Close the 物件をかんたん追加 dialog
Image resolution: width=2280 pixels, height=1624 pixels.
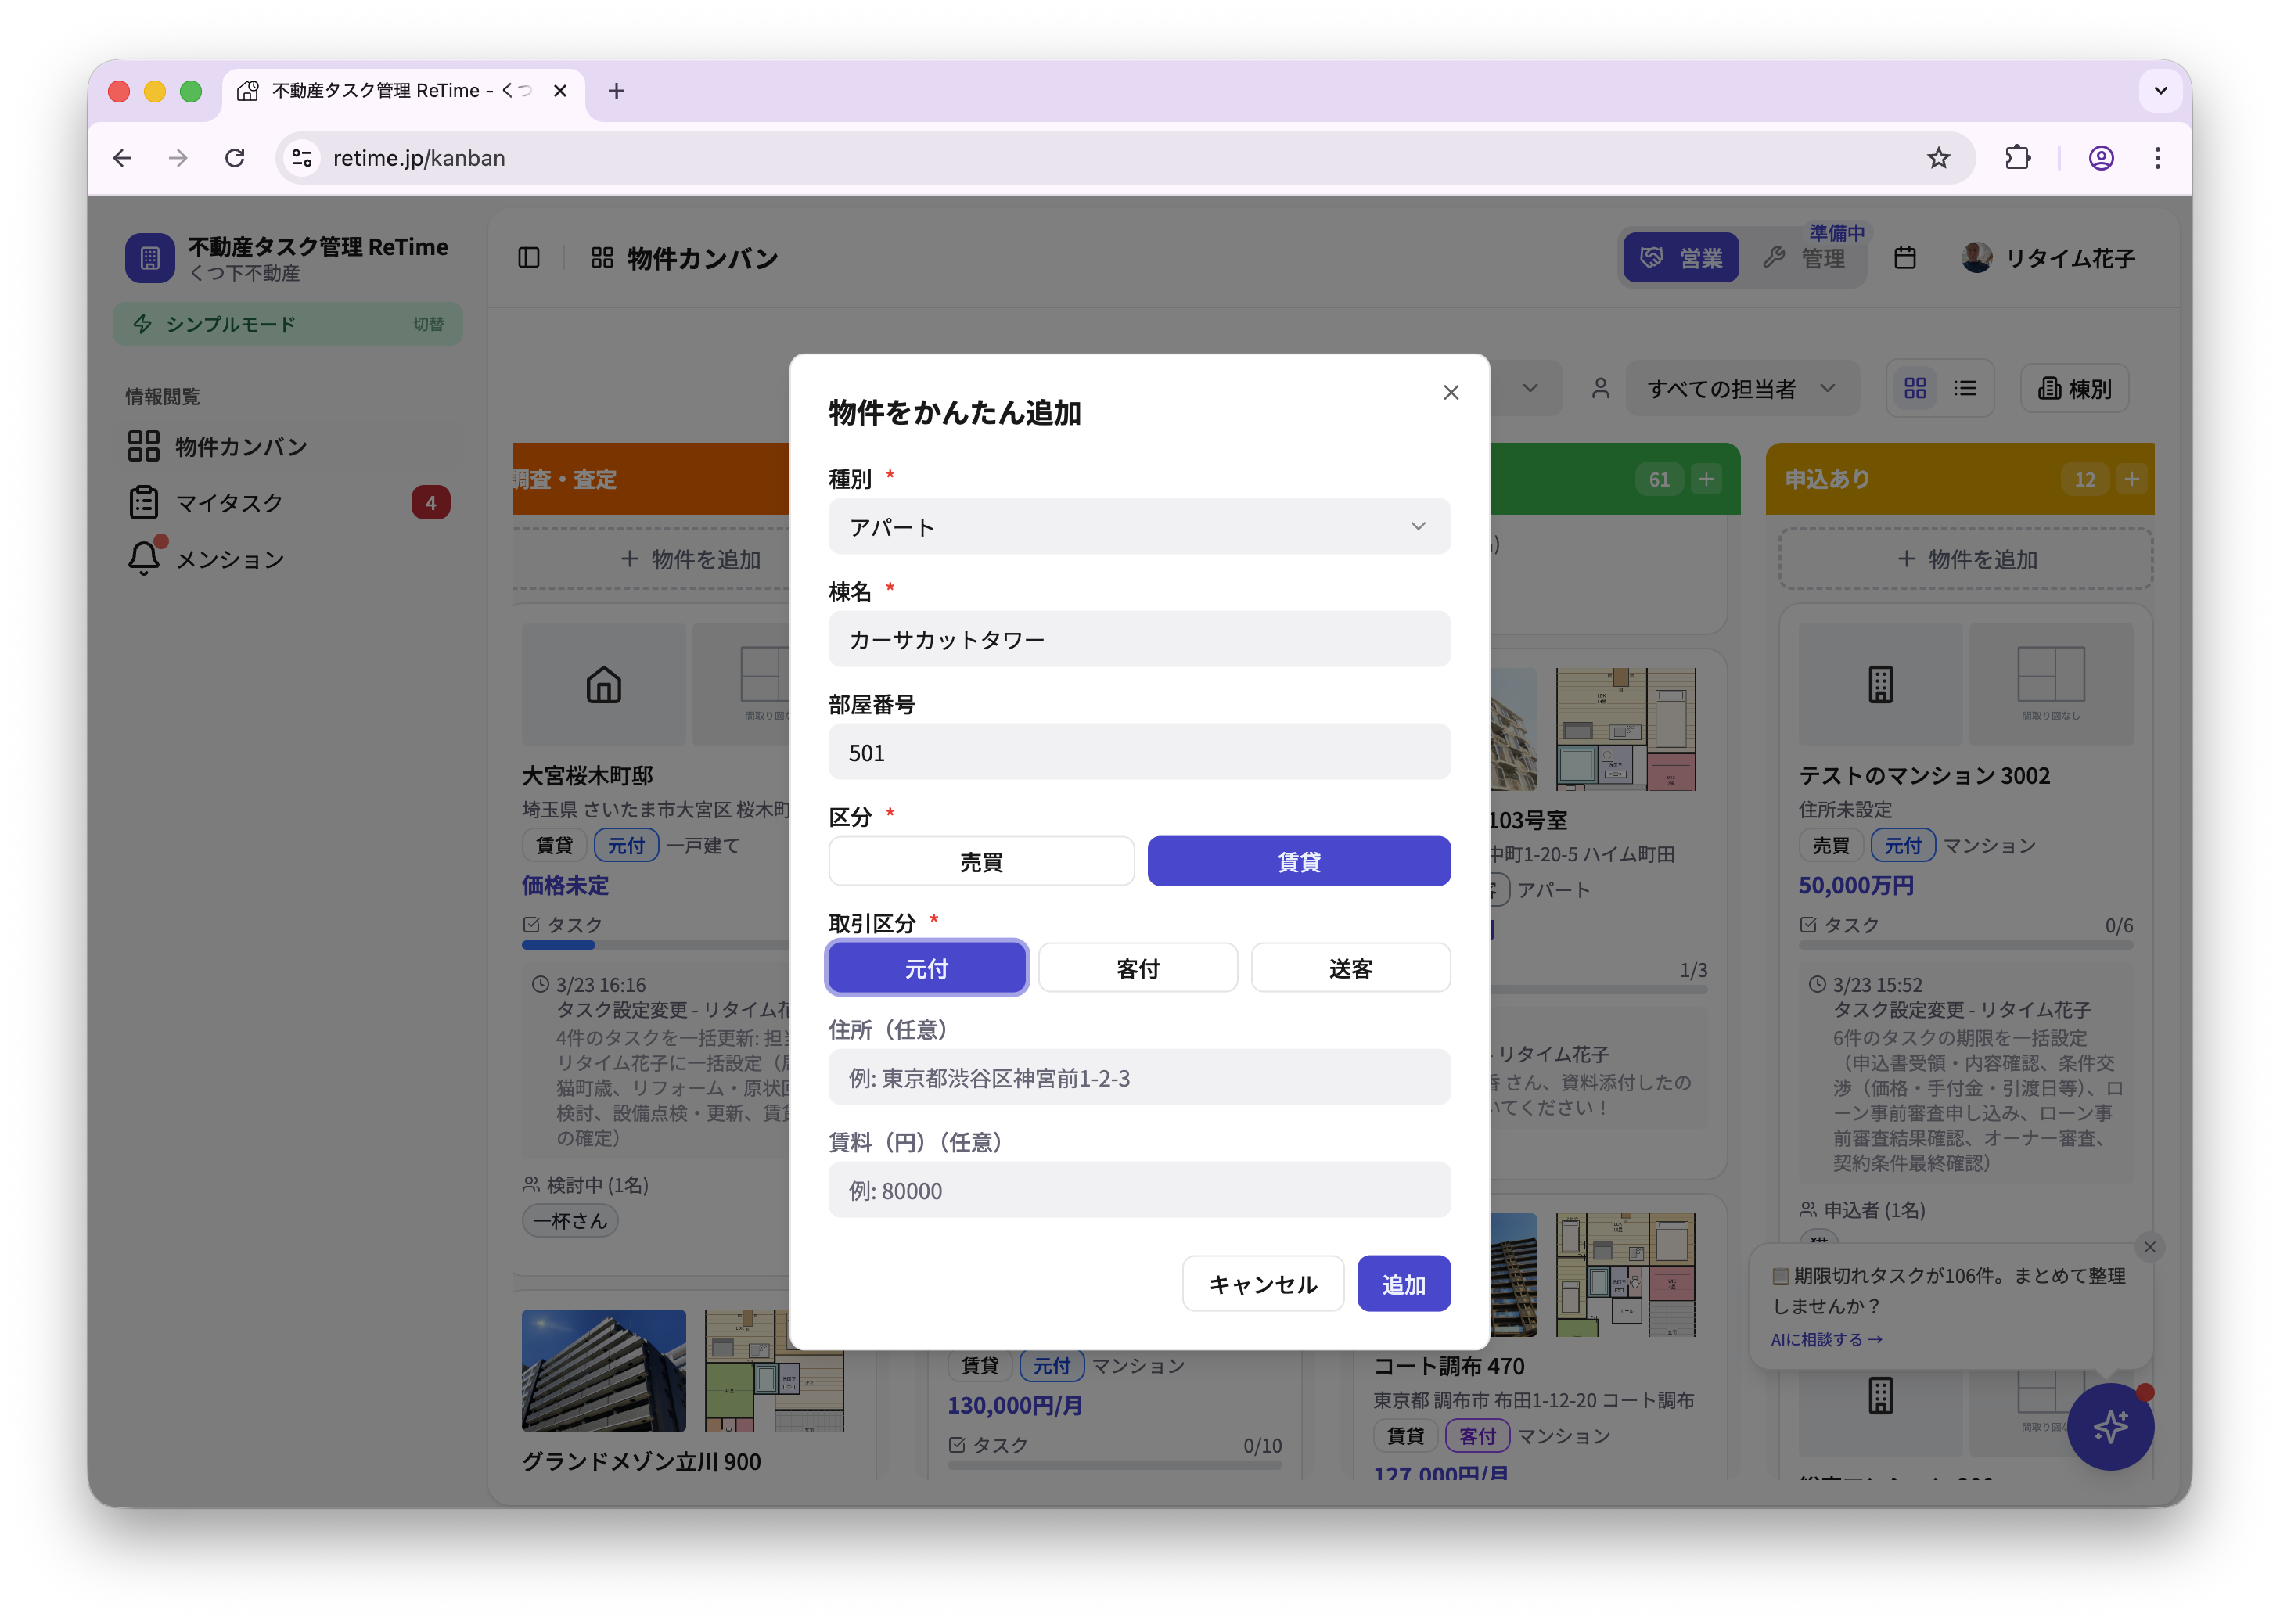pyautogui.click(x=1450, y=393)
